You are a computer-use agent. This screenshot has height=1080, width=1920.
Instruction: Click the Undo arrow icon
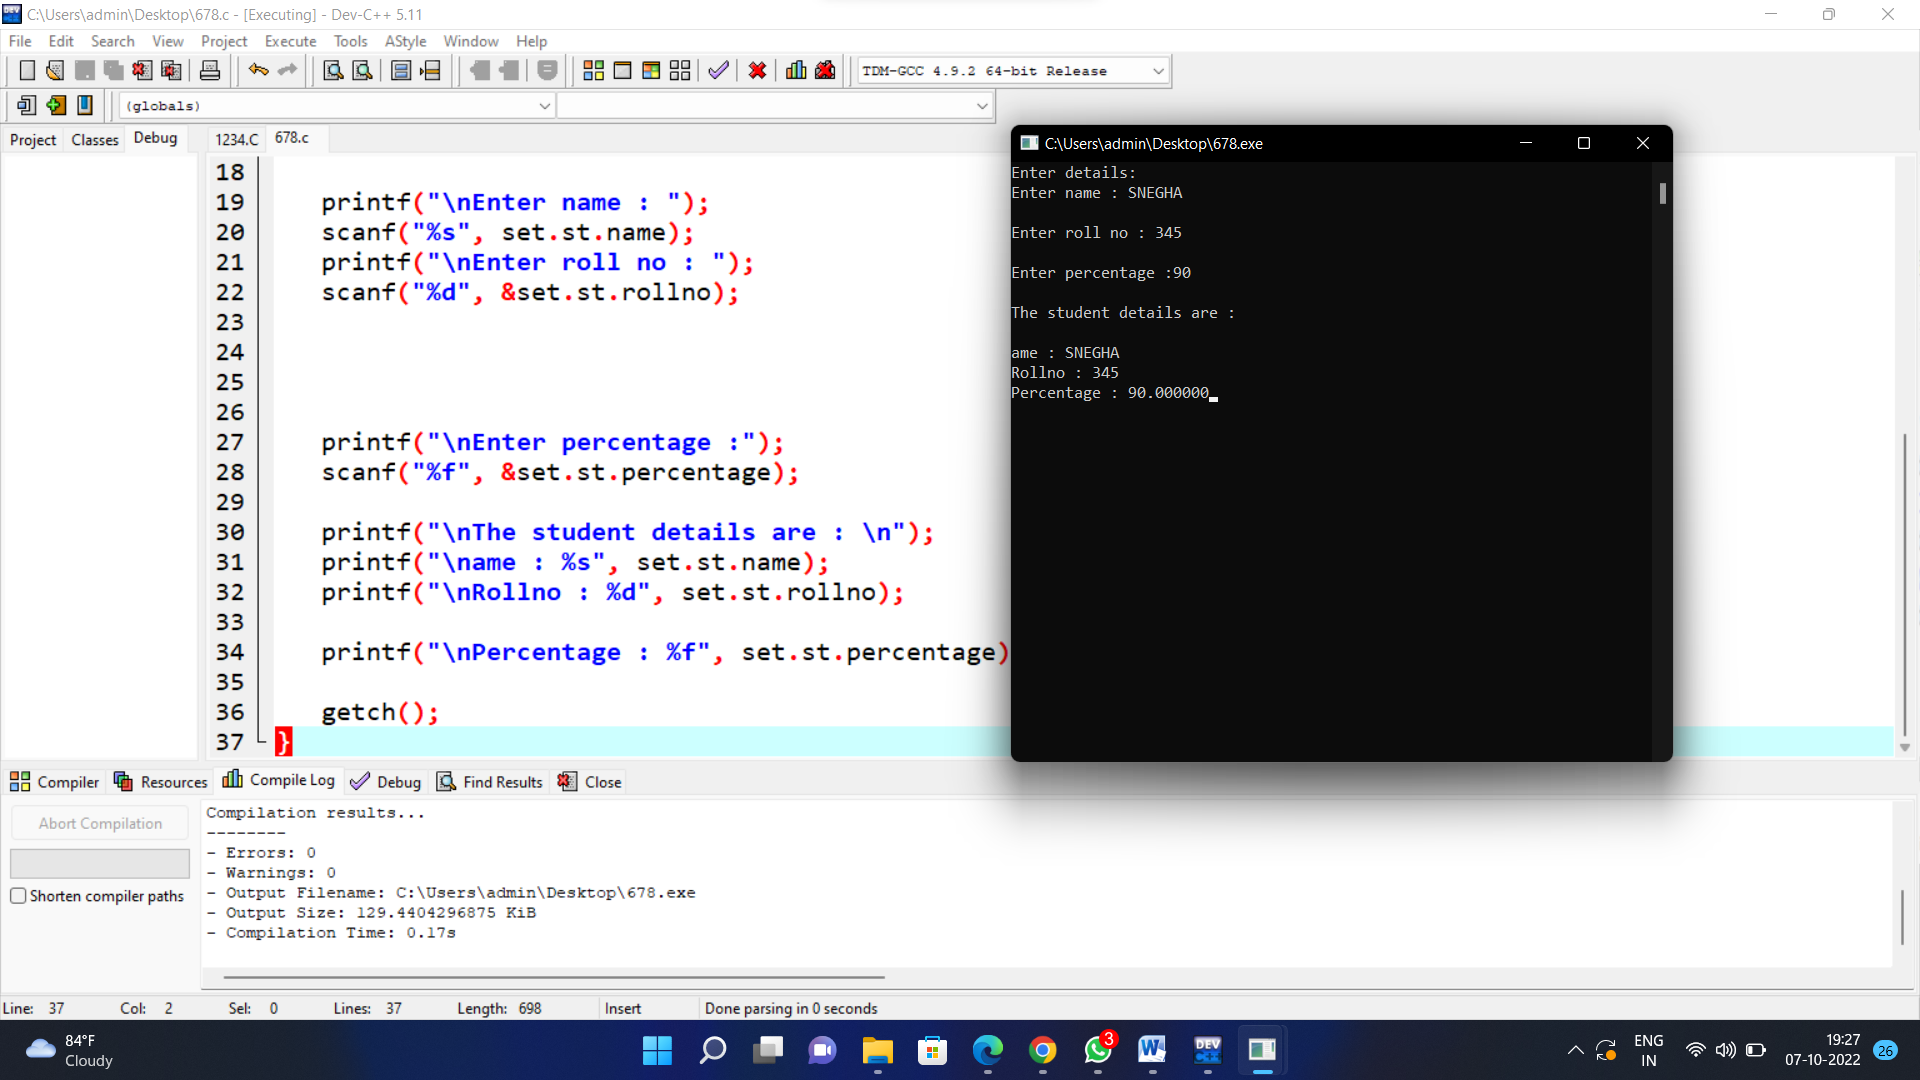click(258, 70)
